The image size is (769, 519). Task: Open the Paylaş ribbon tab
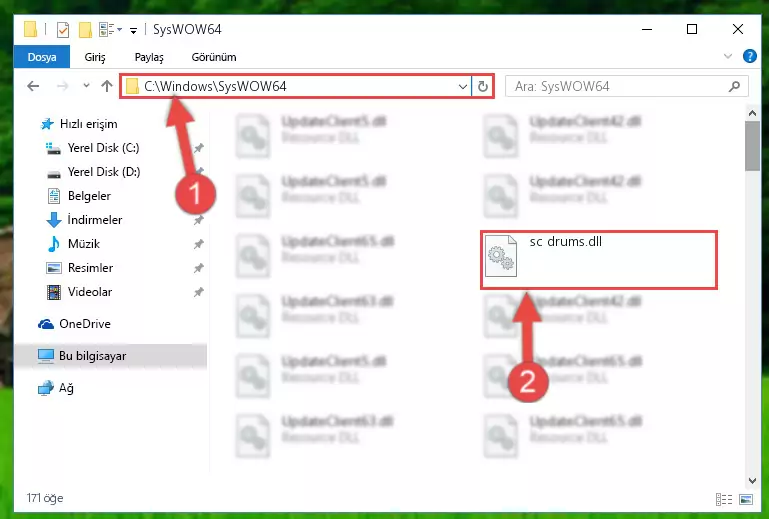(x=149, y=57)
